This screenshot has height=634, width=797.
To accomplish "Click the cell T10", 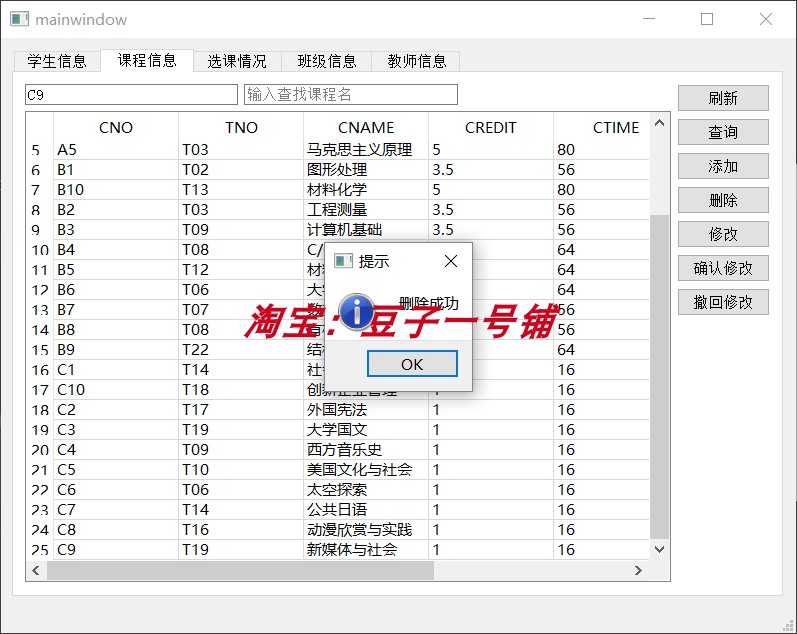I will (241, 470).
